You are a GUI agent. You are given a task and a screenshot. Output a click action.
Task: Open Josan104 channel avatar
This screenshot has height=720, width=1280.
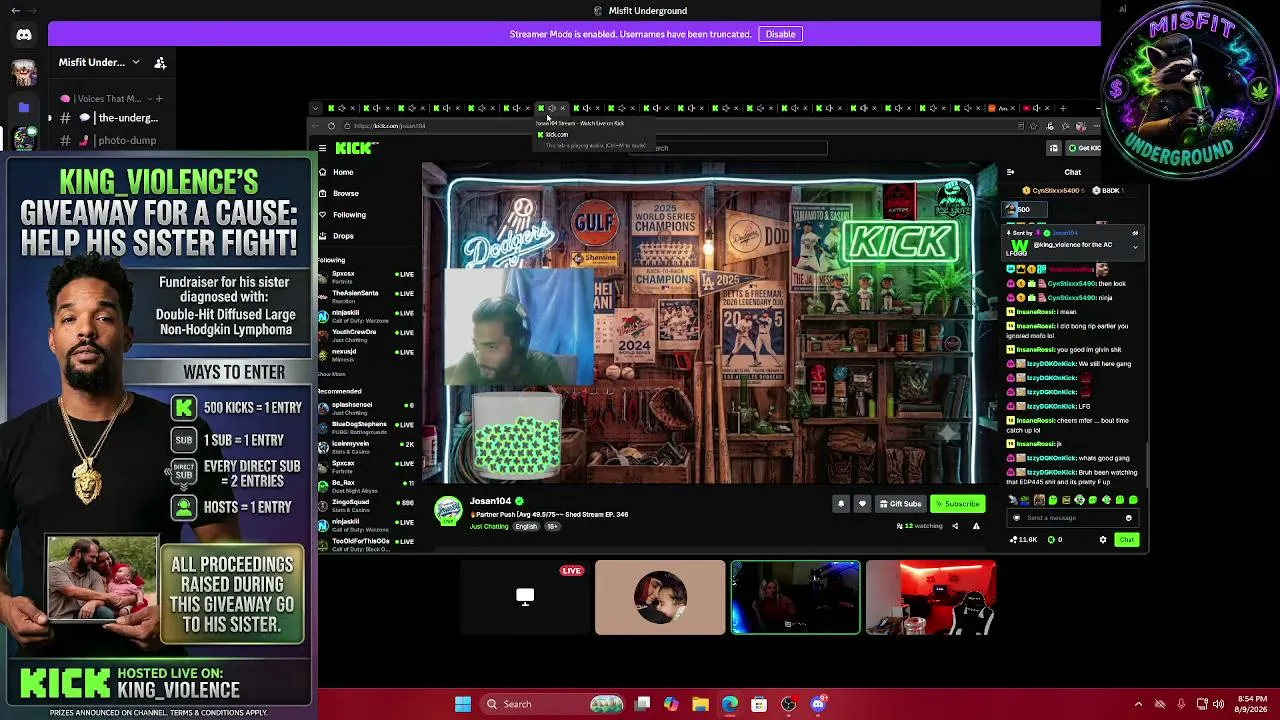448,510
